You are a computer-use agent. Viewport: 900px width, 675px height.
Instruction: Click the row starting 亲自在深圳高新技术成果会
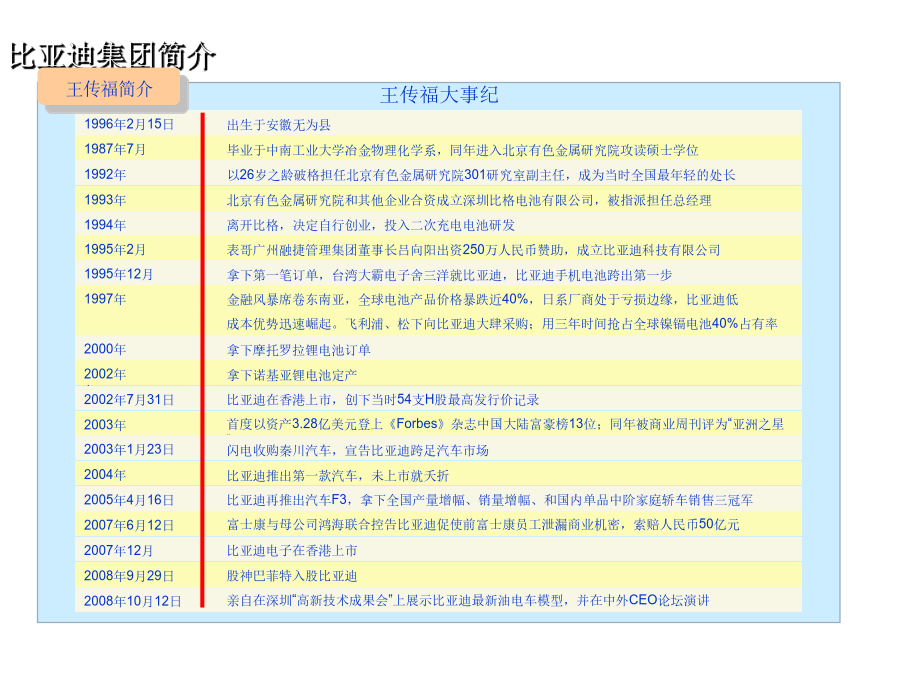click(x=468, y=600)
